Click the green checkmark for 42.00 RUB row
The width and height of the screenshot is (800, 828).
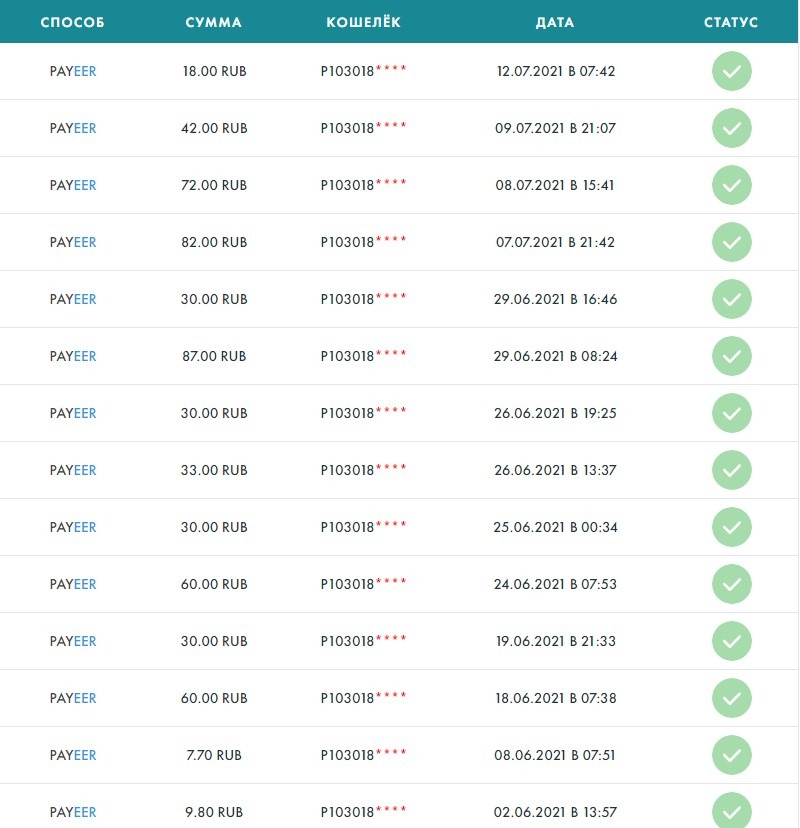(x=731, y=128)
